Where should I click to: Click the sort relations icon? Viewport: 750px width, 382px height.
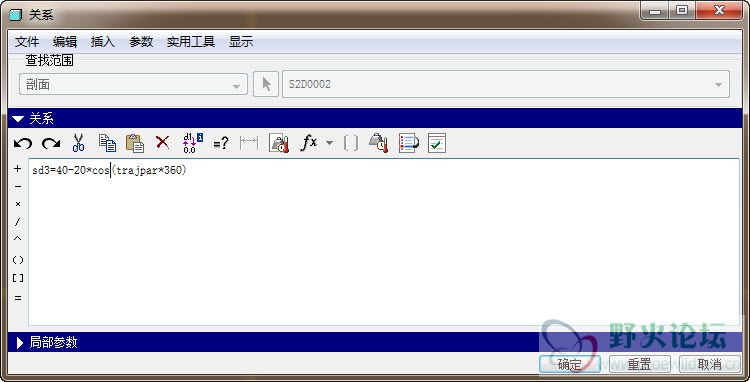(x=408, y=143)
